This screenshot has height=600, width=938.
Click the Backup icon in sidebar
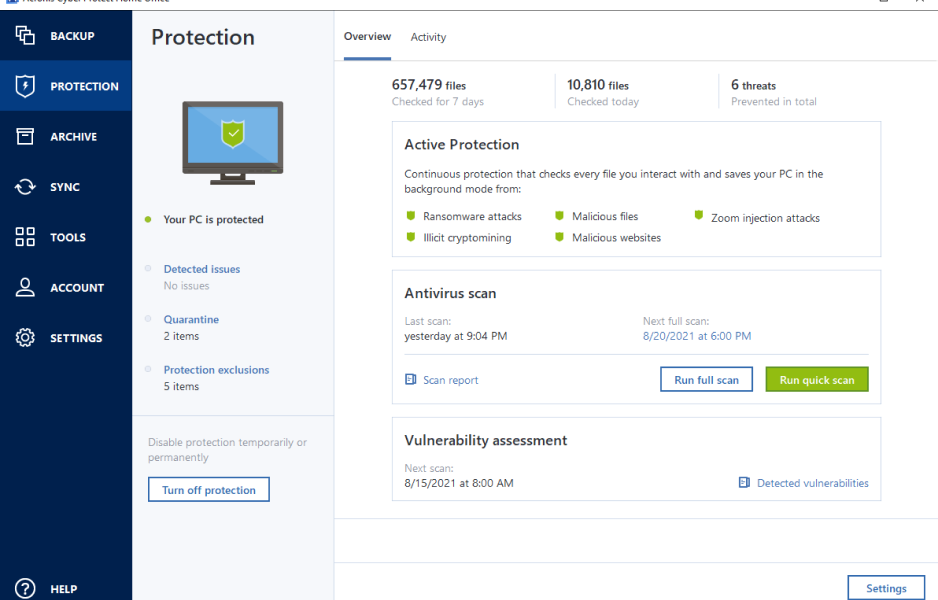coord(25,36)
